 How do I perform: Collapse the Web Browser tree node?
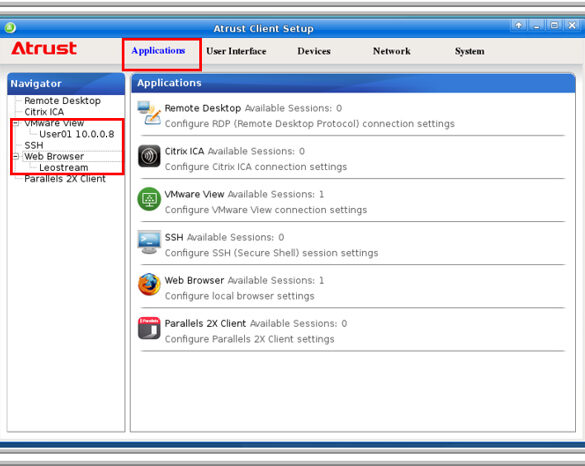[16, 156]
